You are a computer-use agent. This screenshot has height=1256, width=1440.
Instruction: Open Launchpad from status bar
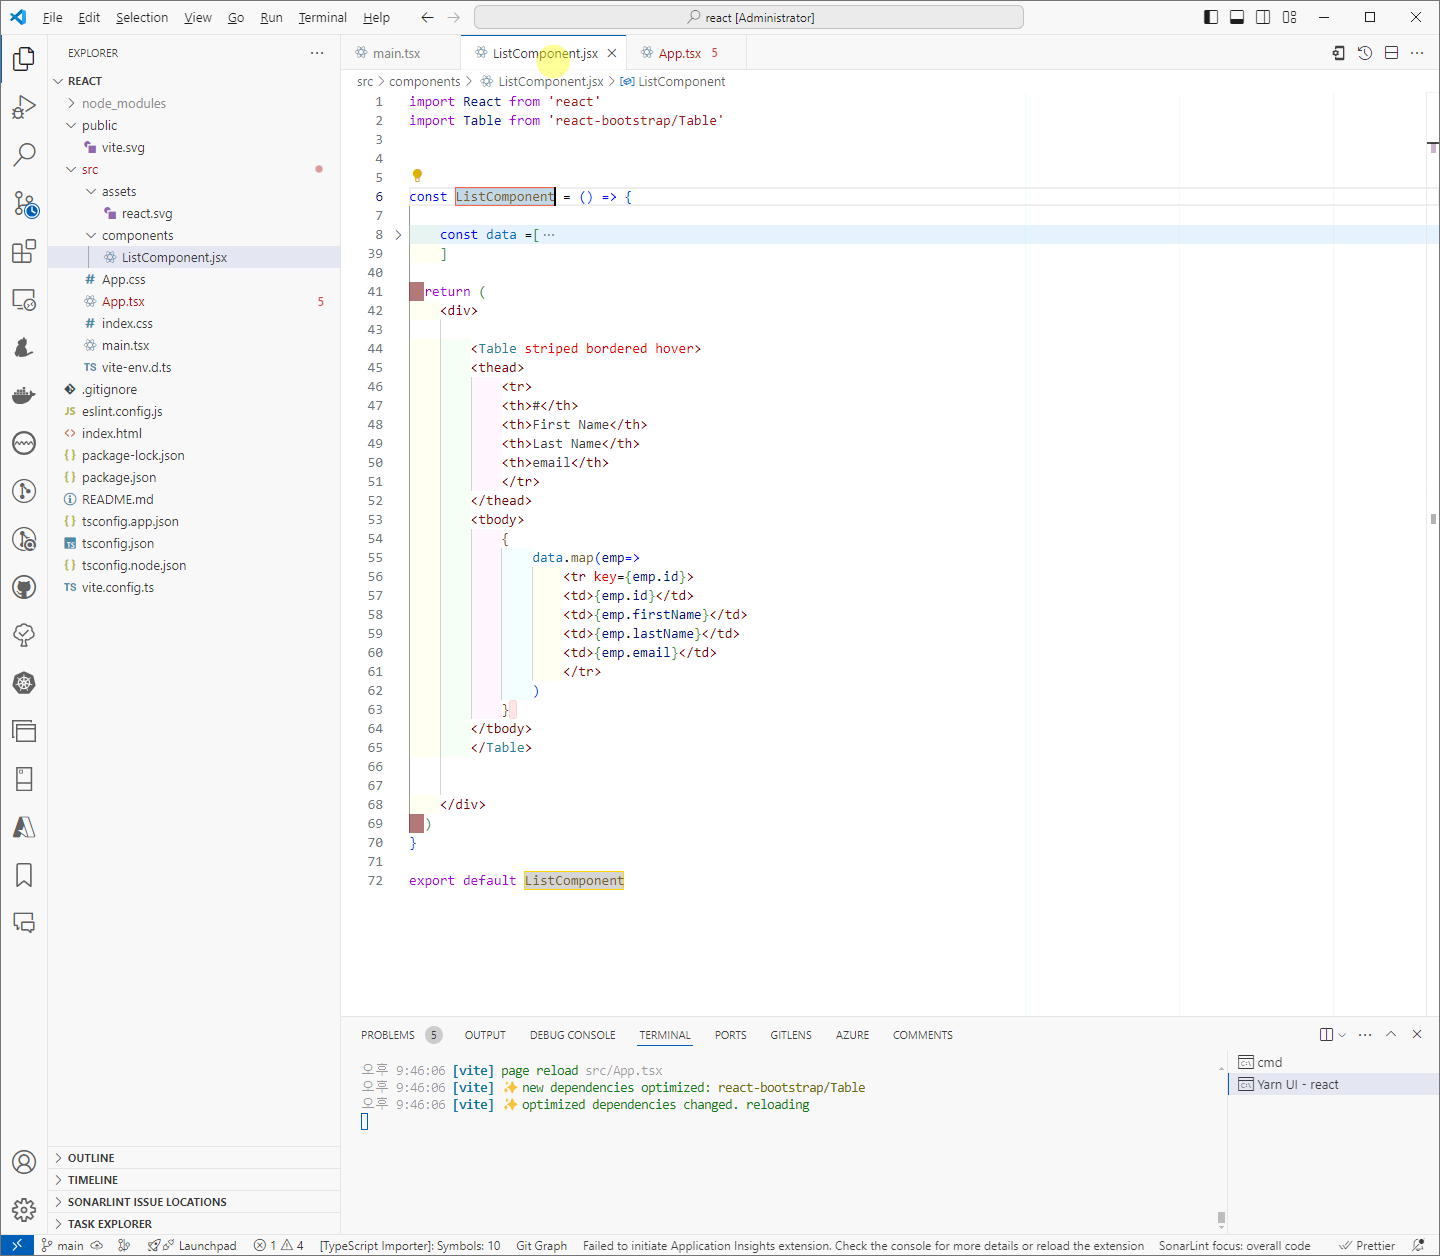pyautogui.click(x=192, y=1245)
